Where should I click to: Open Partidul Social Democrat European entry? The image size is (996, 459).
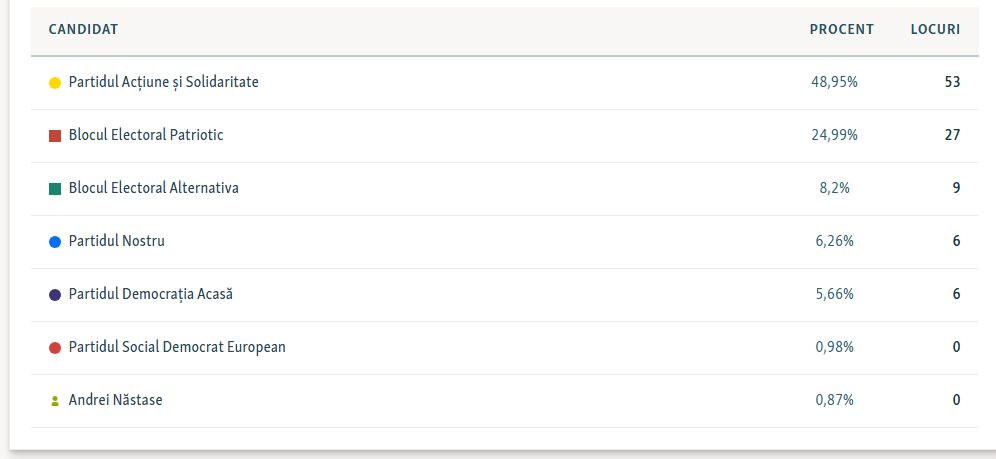click(177, 347)
